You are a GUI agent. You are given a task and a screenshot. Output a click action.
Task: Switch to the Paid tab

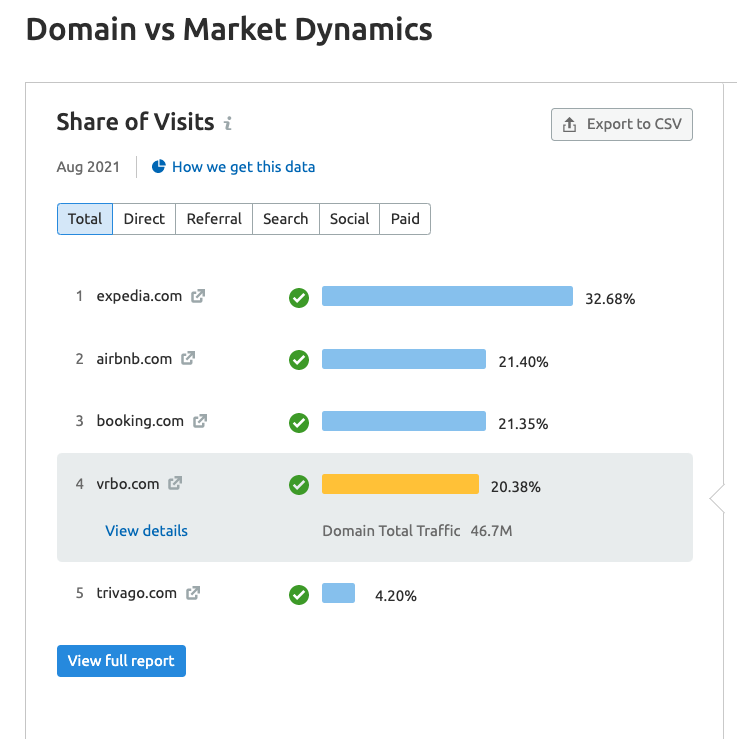click(x=405, y=219)
